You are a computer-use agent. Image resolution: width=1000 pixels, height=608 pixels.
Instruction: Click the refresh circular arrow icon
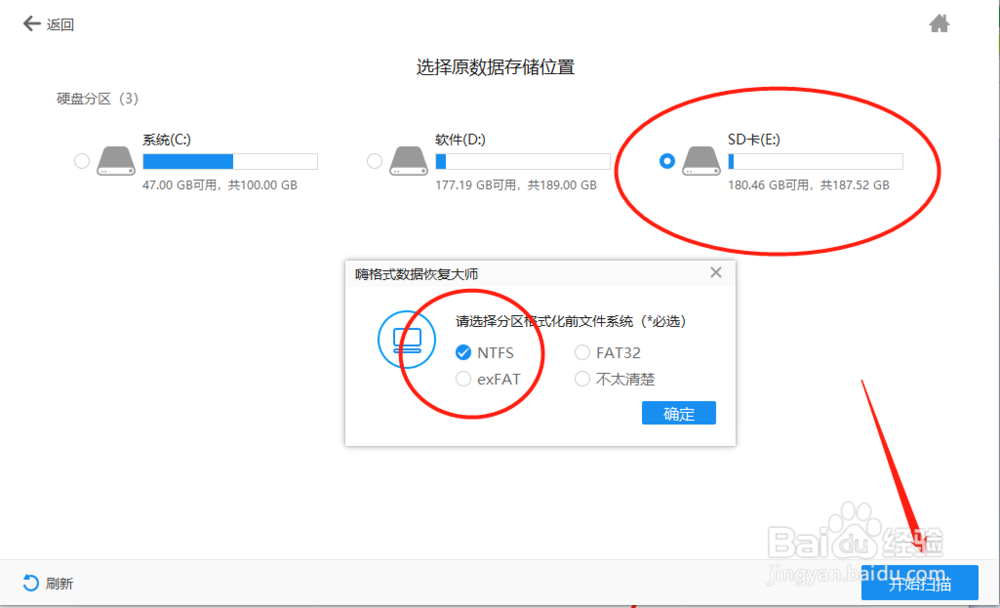31,581
